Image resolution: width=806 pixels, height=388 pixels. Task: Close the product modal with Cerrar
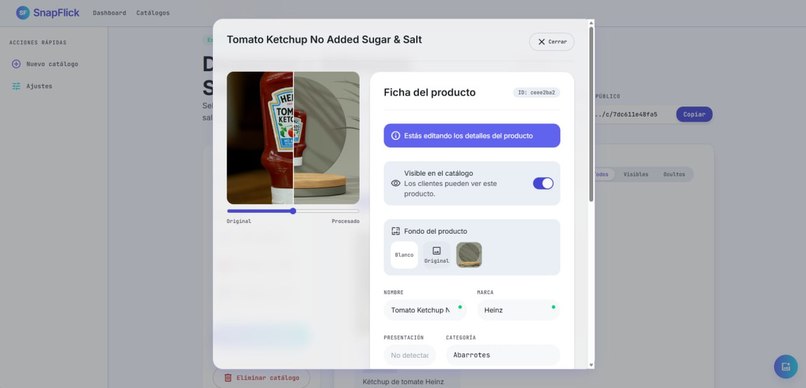click(x=552, y=42)
